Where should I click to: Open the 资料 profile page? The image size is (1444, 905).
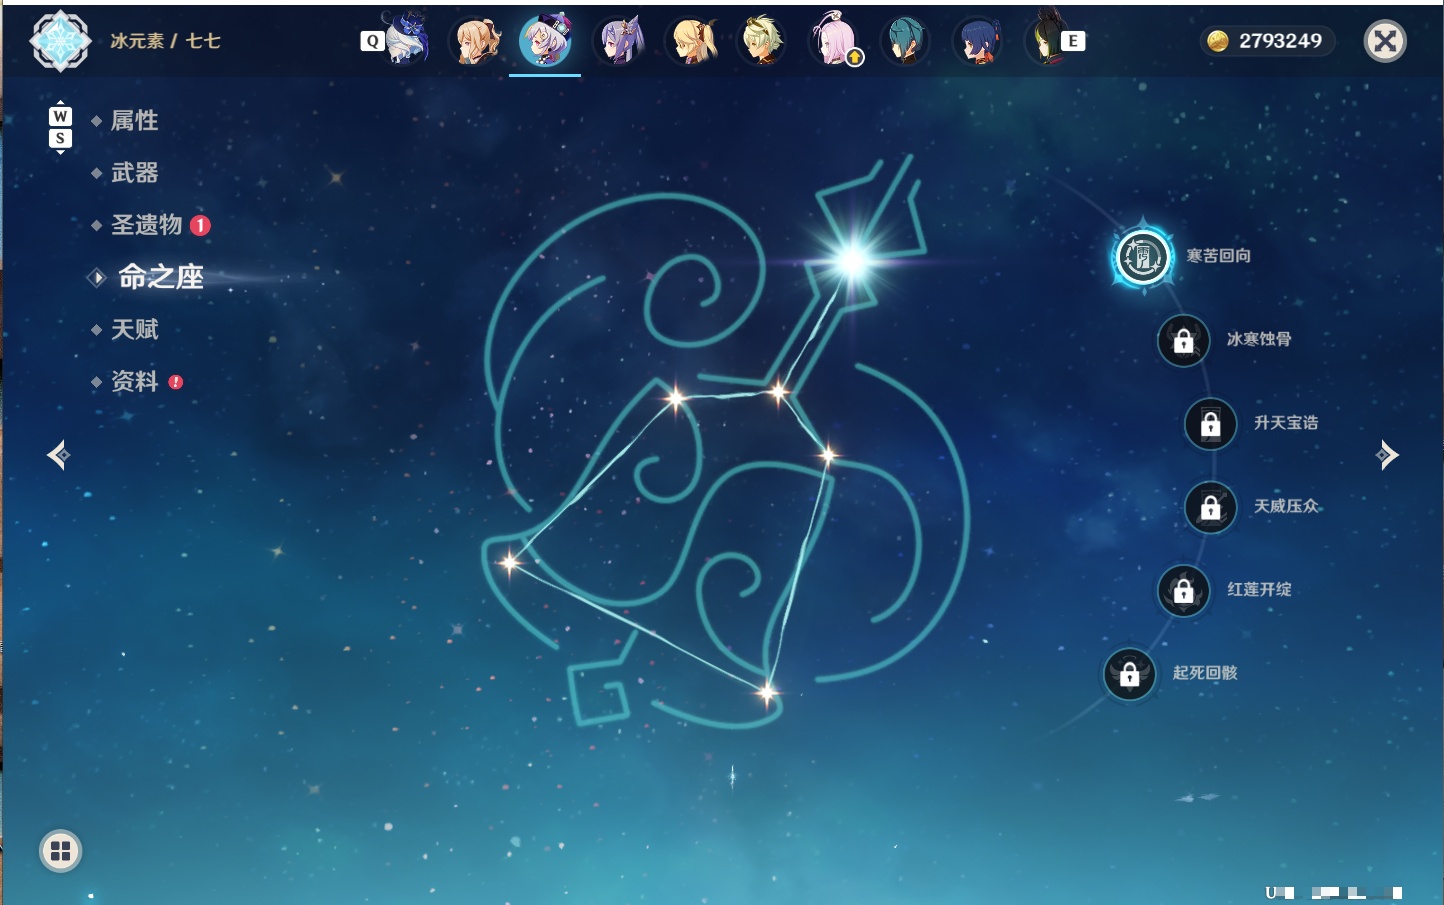[134, 381]
